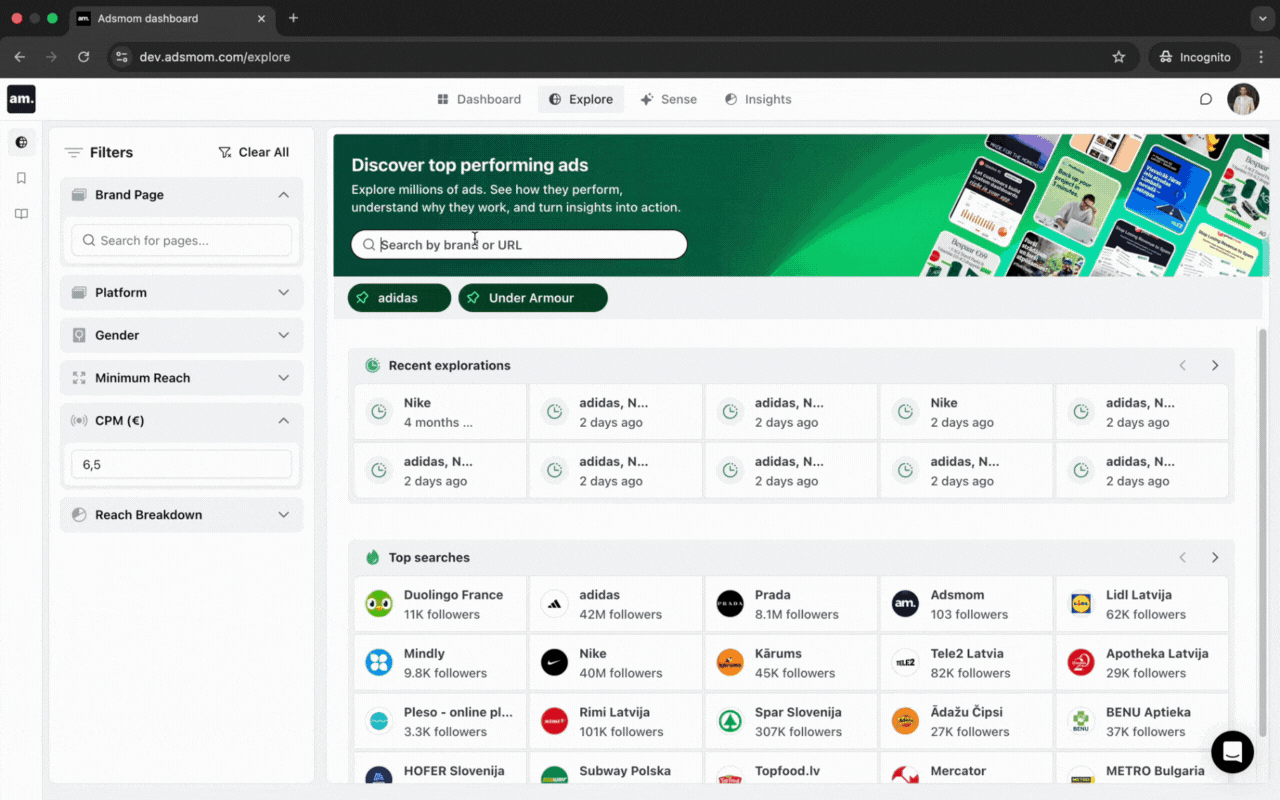Screen dimensions: 1280x800
Task: Click the flame icon next to Top searches
Action: (371, 557)
